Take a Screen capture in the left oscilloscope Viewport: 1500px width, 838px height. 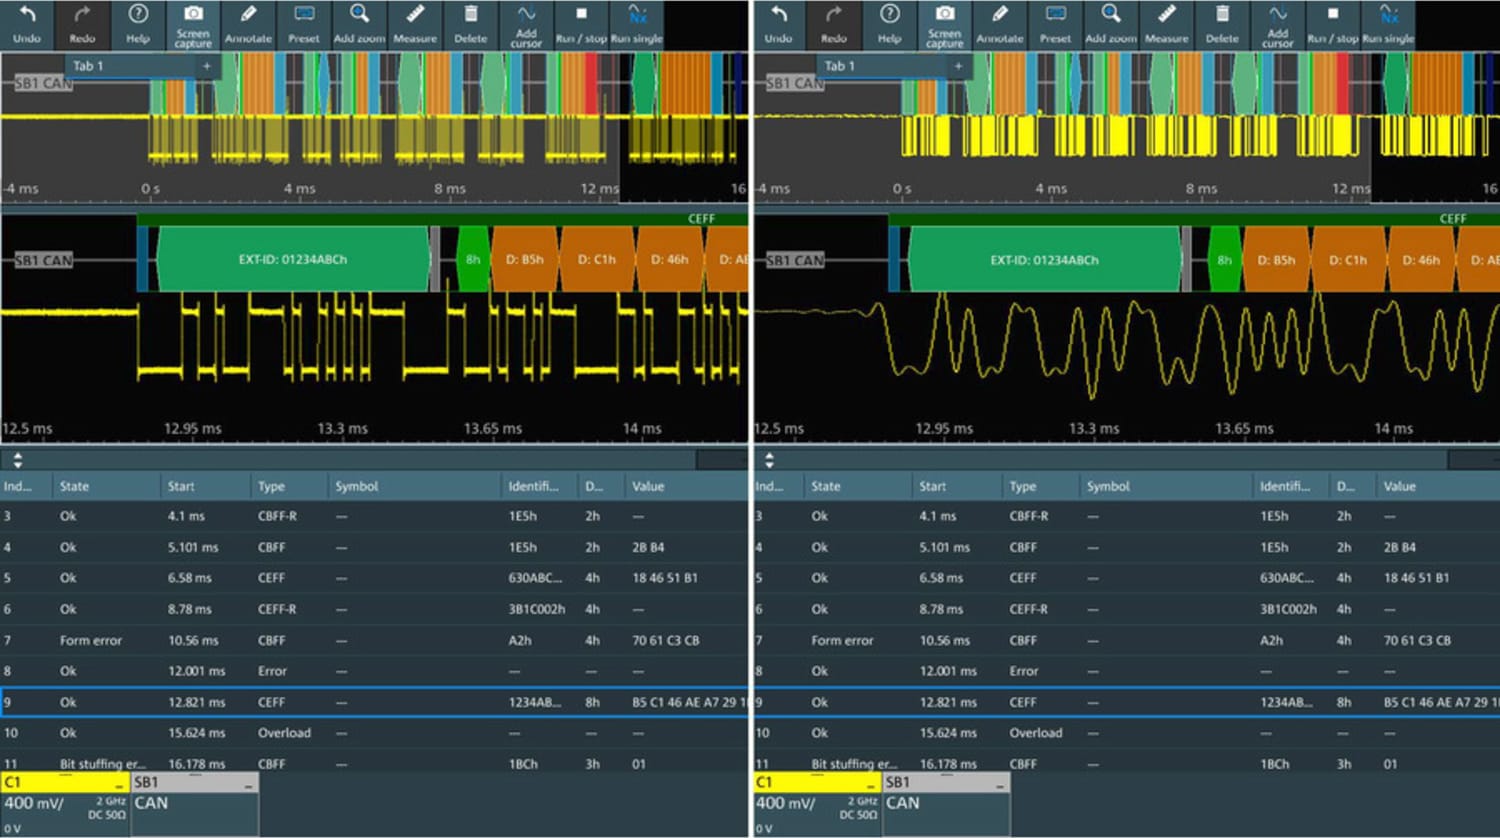193,25
